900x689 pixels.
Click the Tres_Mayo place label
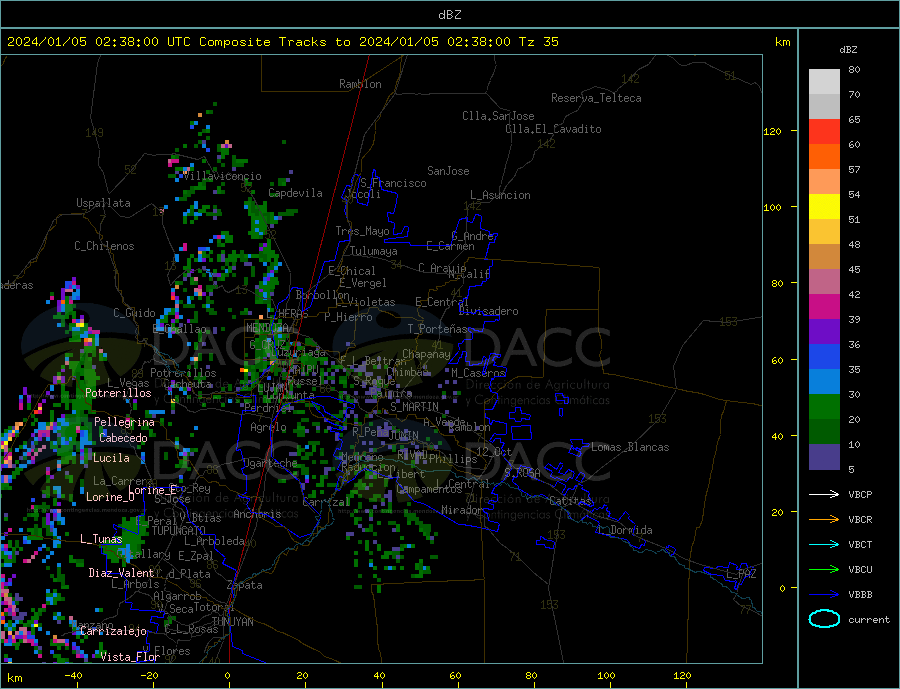tap(362, 231)
